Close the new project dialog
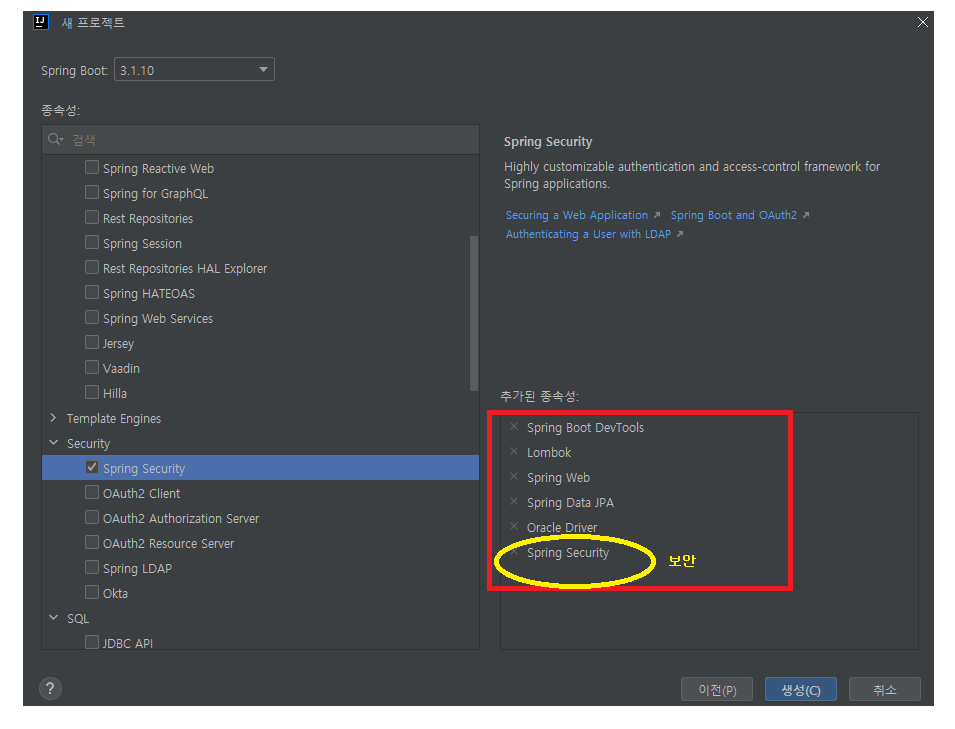Screen dimensions: 955x729 click(923, 23)
